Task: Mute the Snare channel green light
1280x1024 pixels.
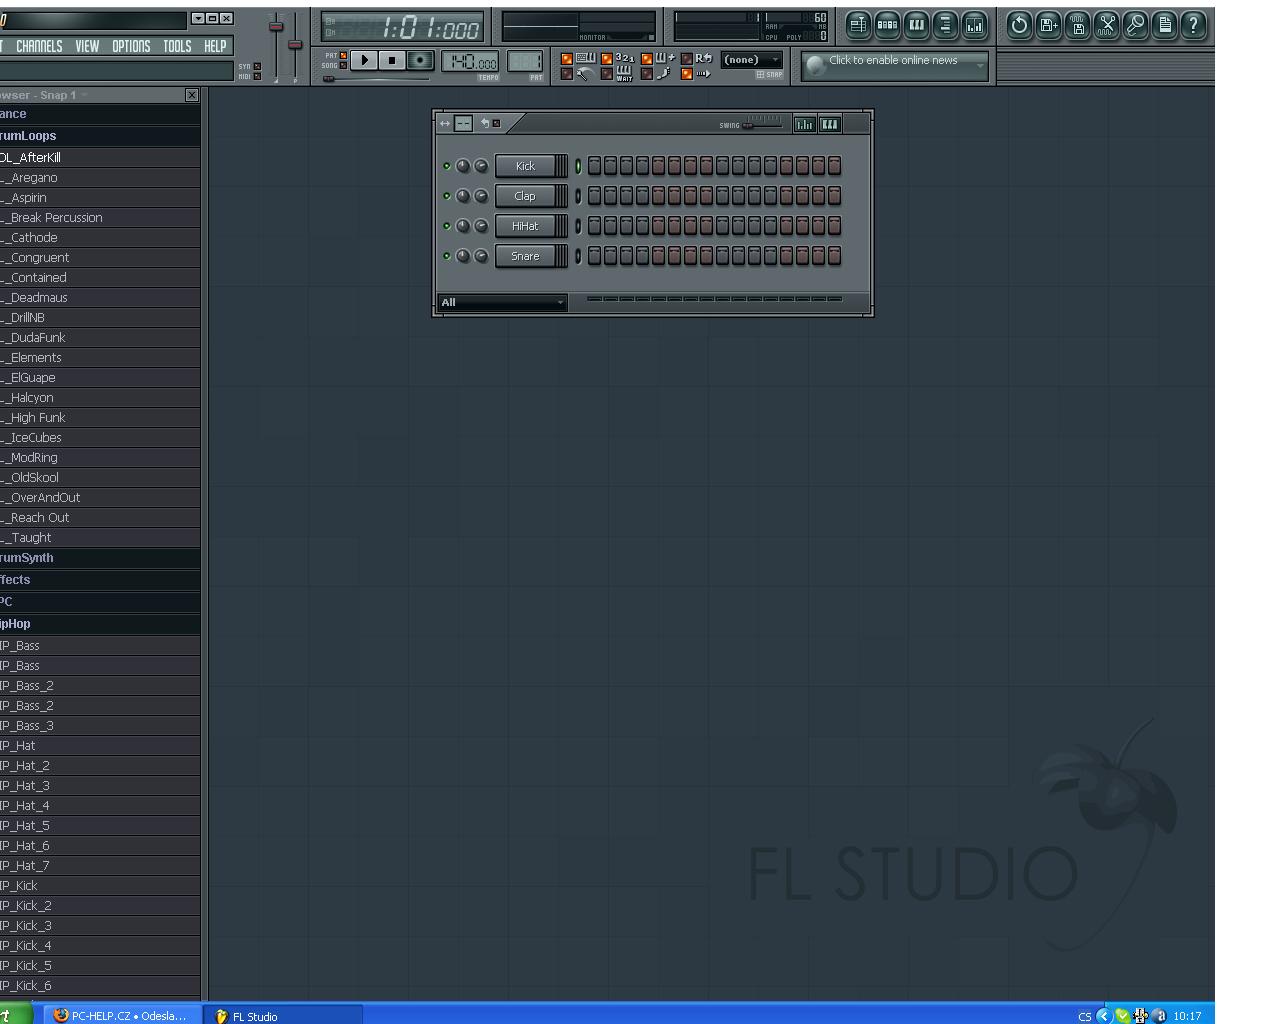Action: [447, 256]
